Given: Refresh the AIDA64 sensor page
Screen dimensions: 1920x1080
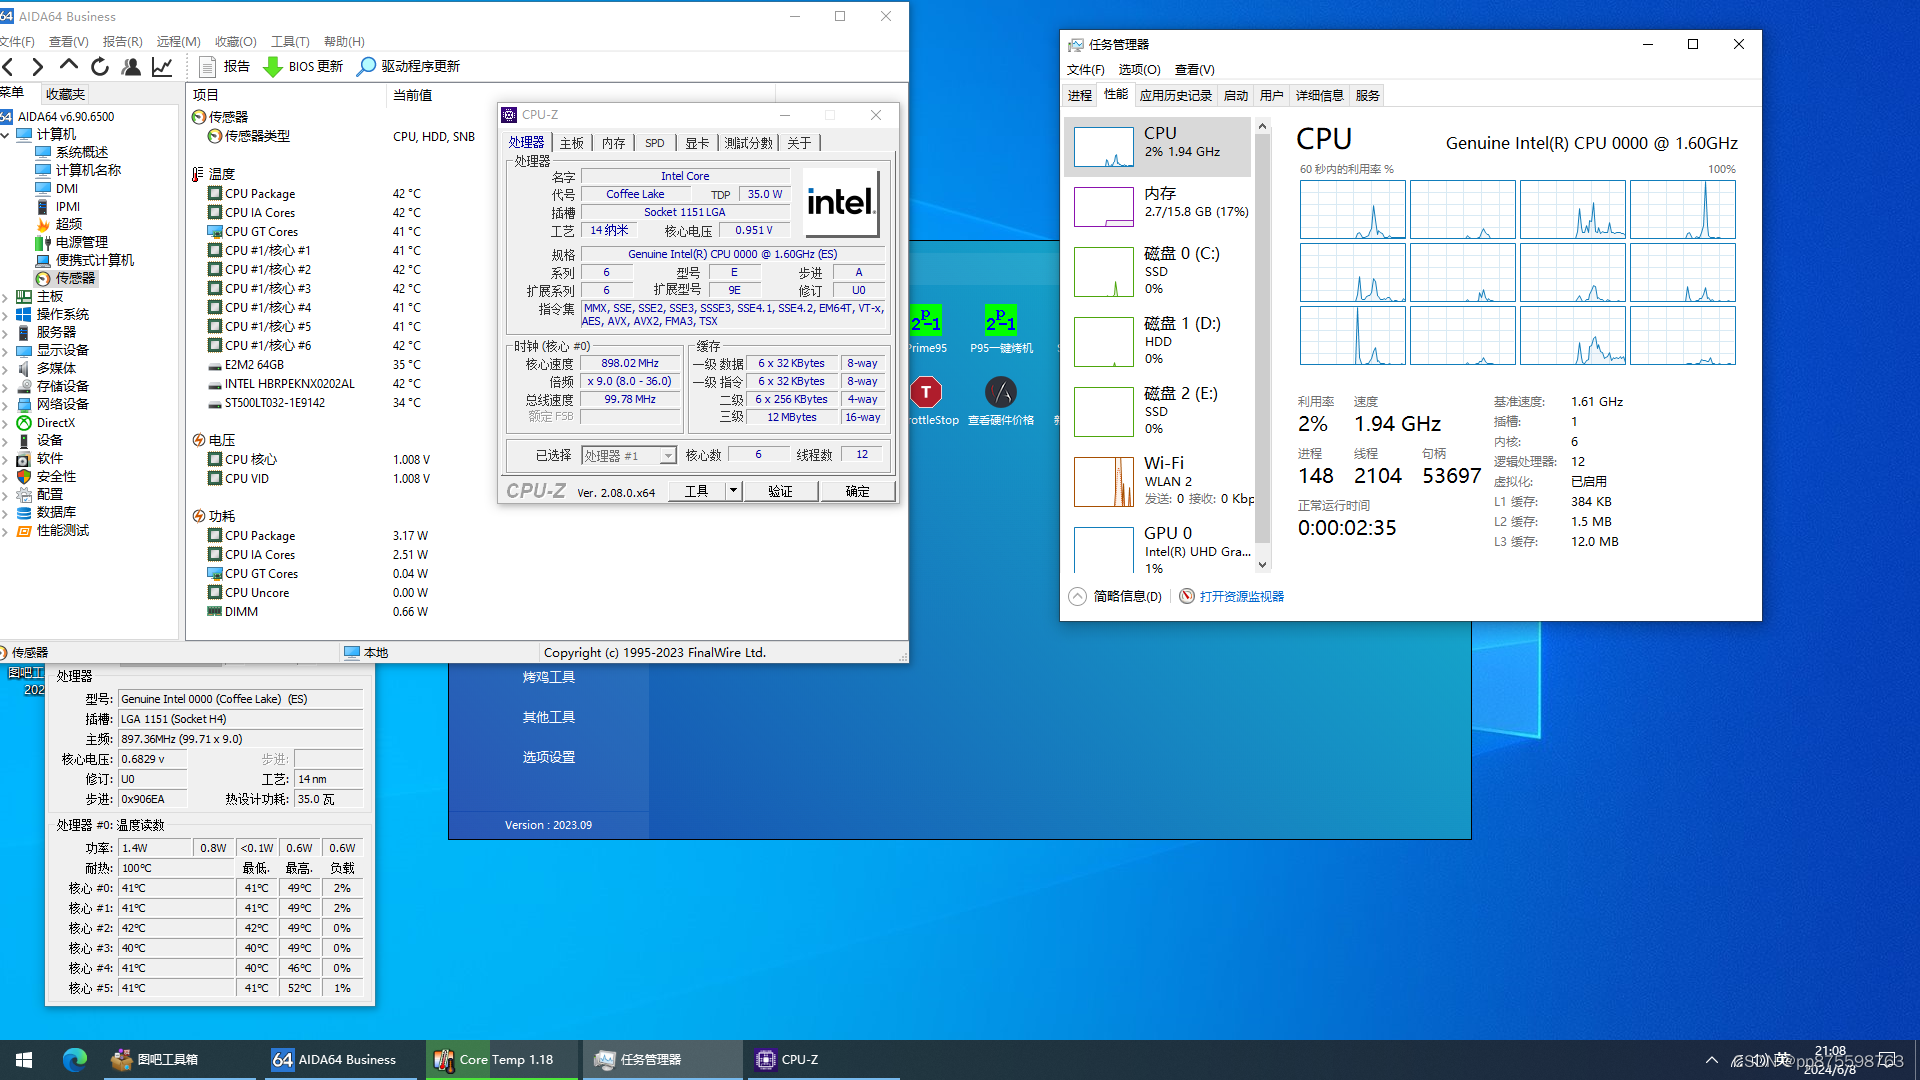Looking at the screenshot, I should pos(100,67).
